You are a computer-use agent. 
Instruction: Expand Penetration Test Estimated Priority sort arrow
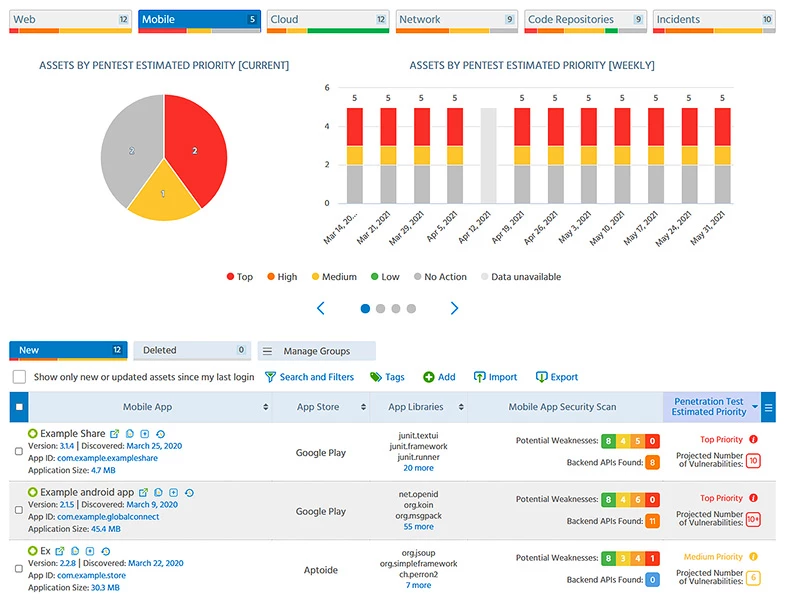pos(754,407)
